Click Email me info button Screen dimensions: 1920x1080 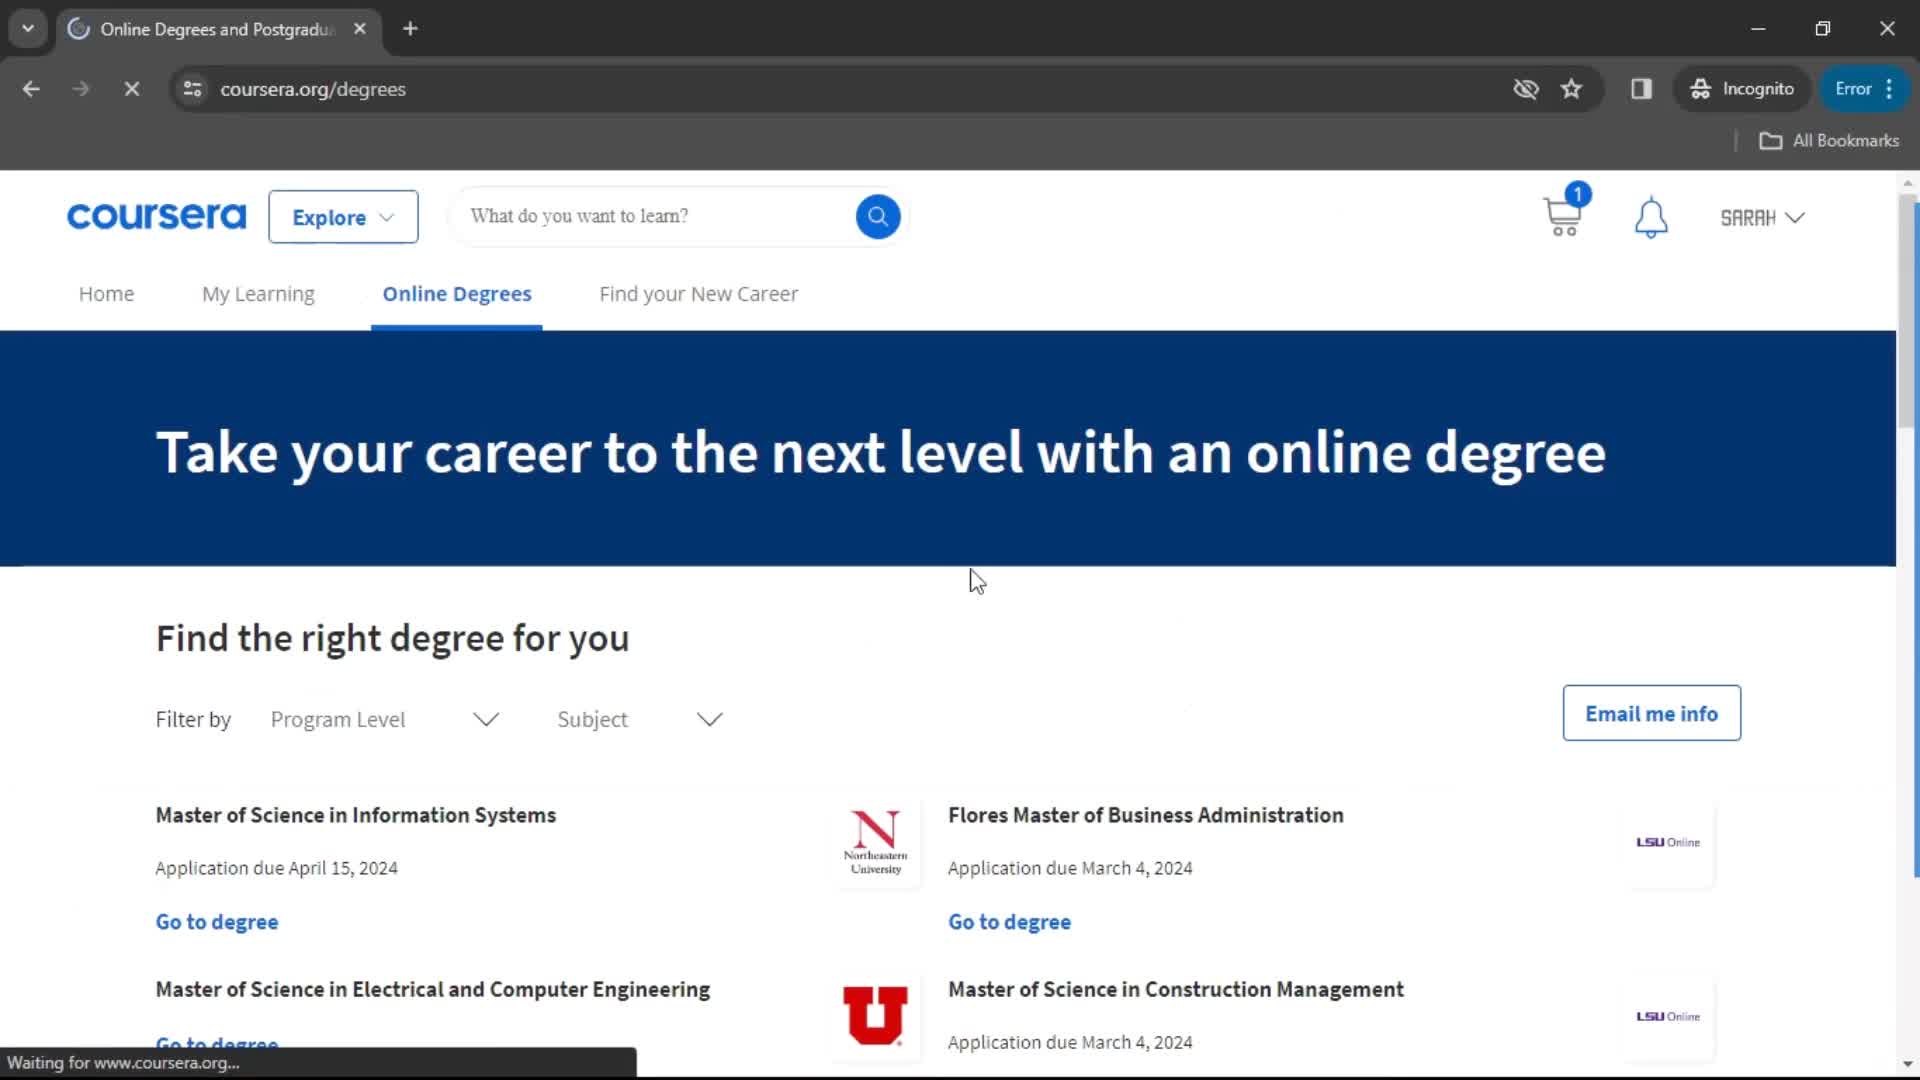[1652, 713]
